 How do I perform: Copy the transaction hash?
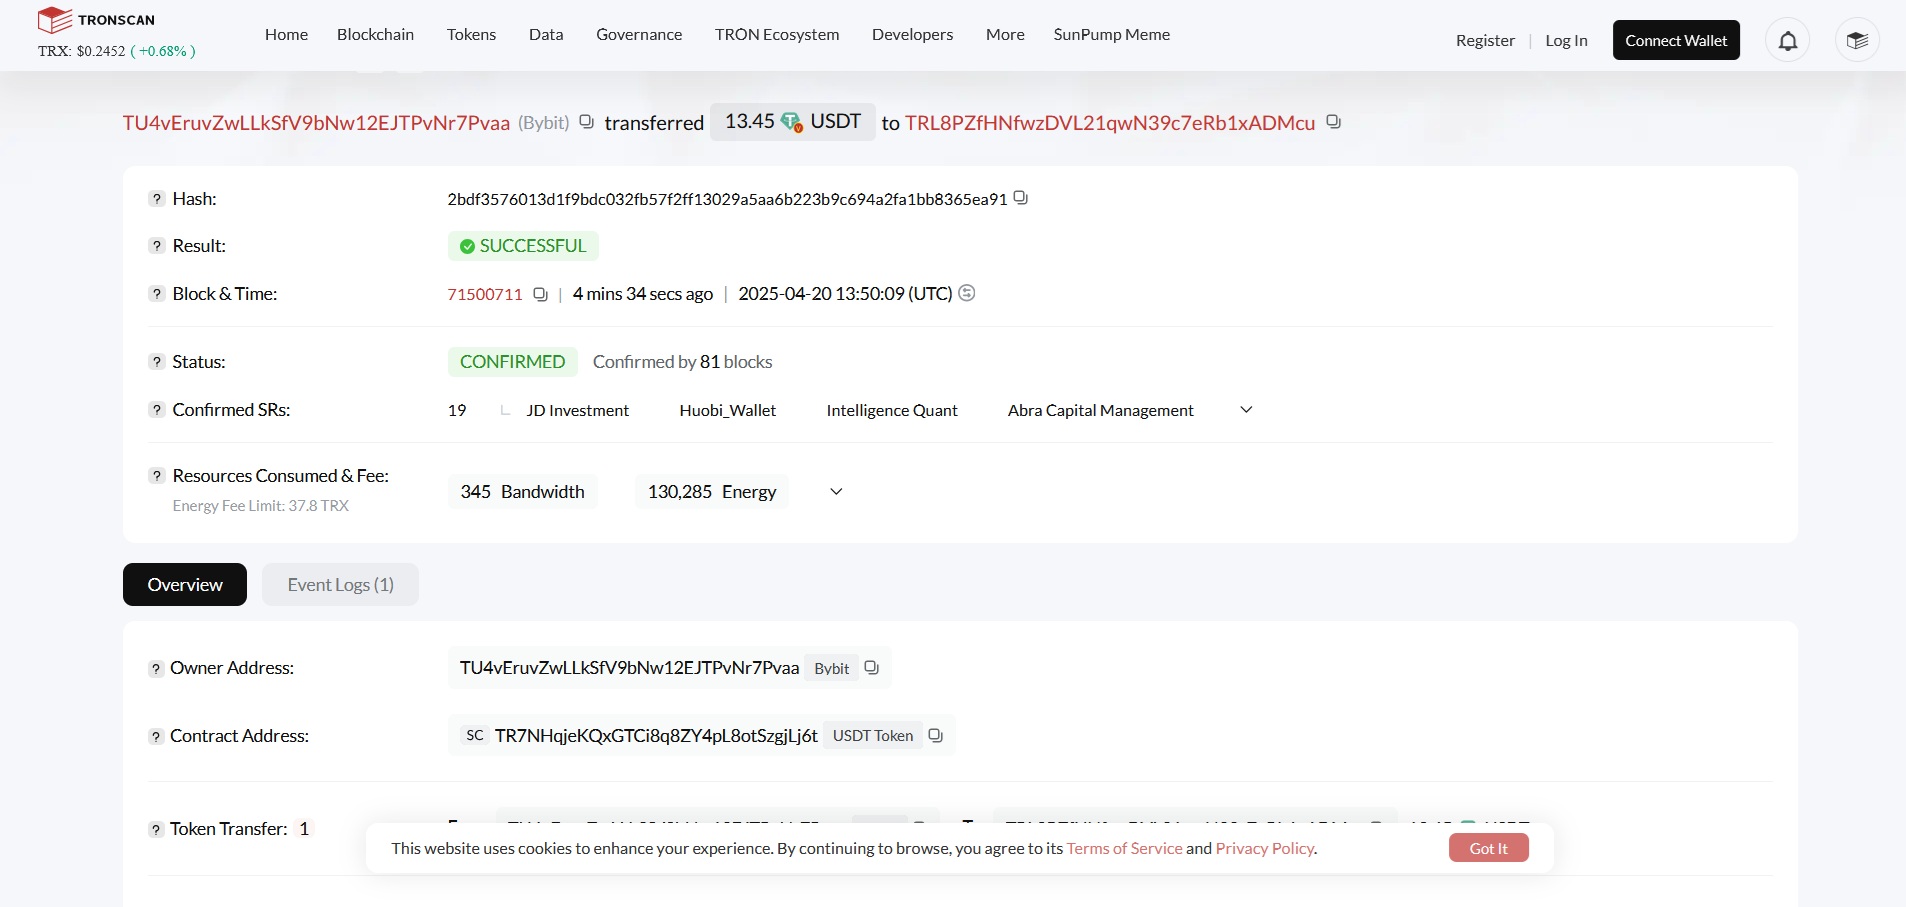coord(1020,198)
